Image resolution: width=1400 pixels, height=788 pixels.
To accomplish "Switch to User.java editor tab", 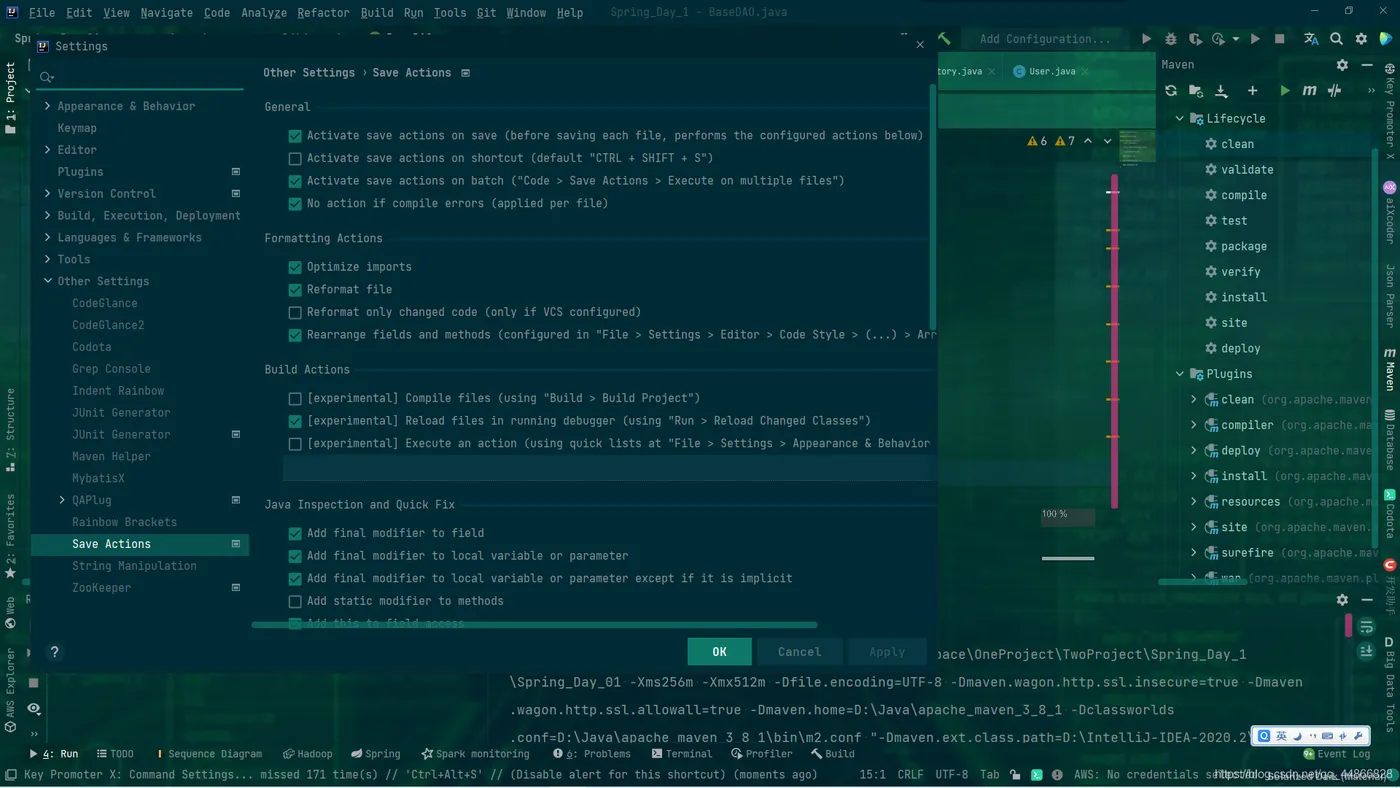I will (1050, 72).
